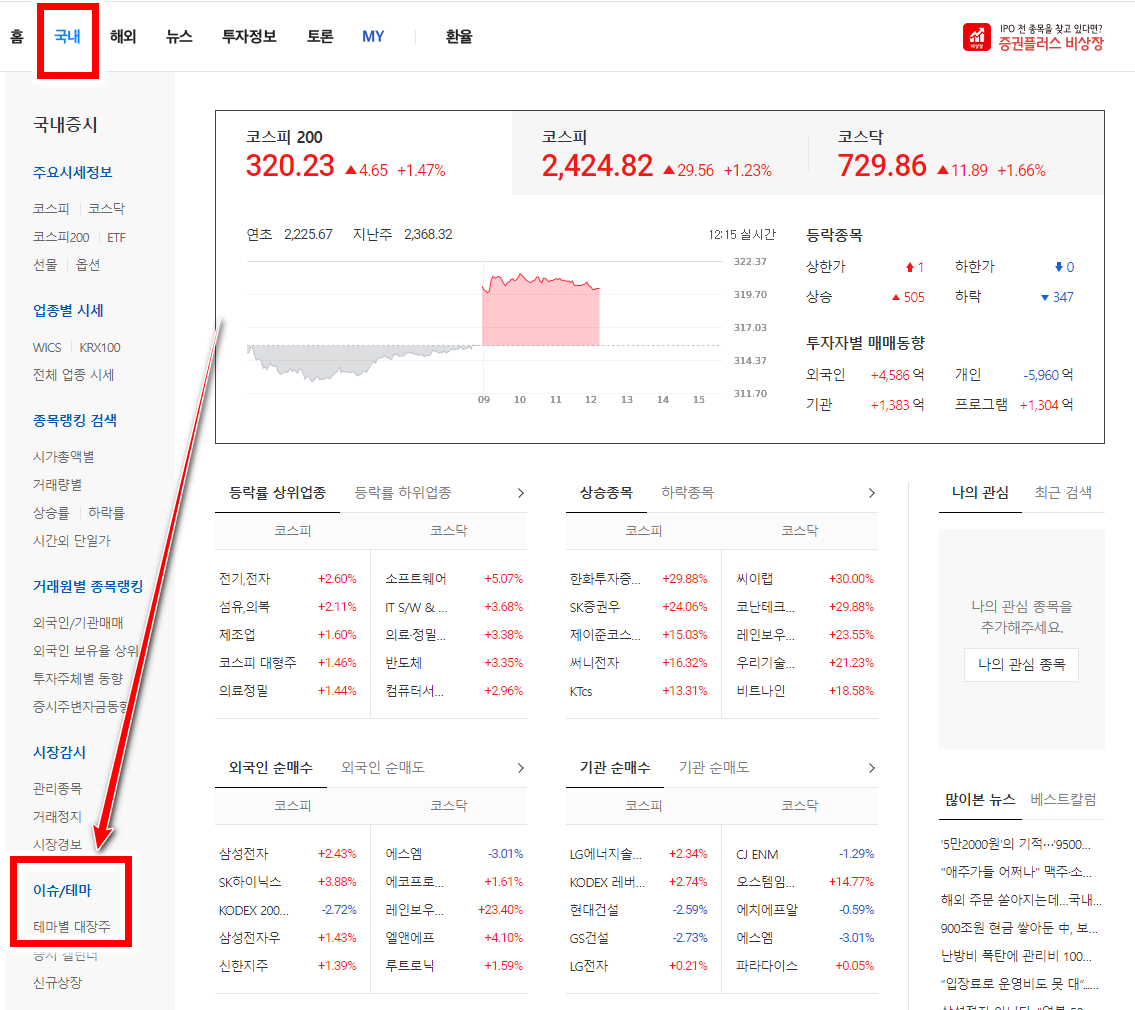Click the KOSPI 200 intraday chart
This screenshot has width=1135, height=1010.
tap(485, 327)
